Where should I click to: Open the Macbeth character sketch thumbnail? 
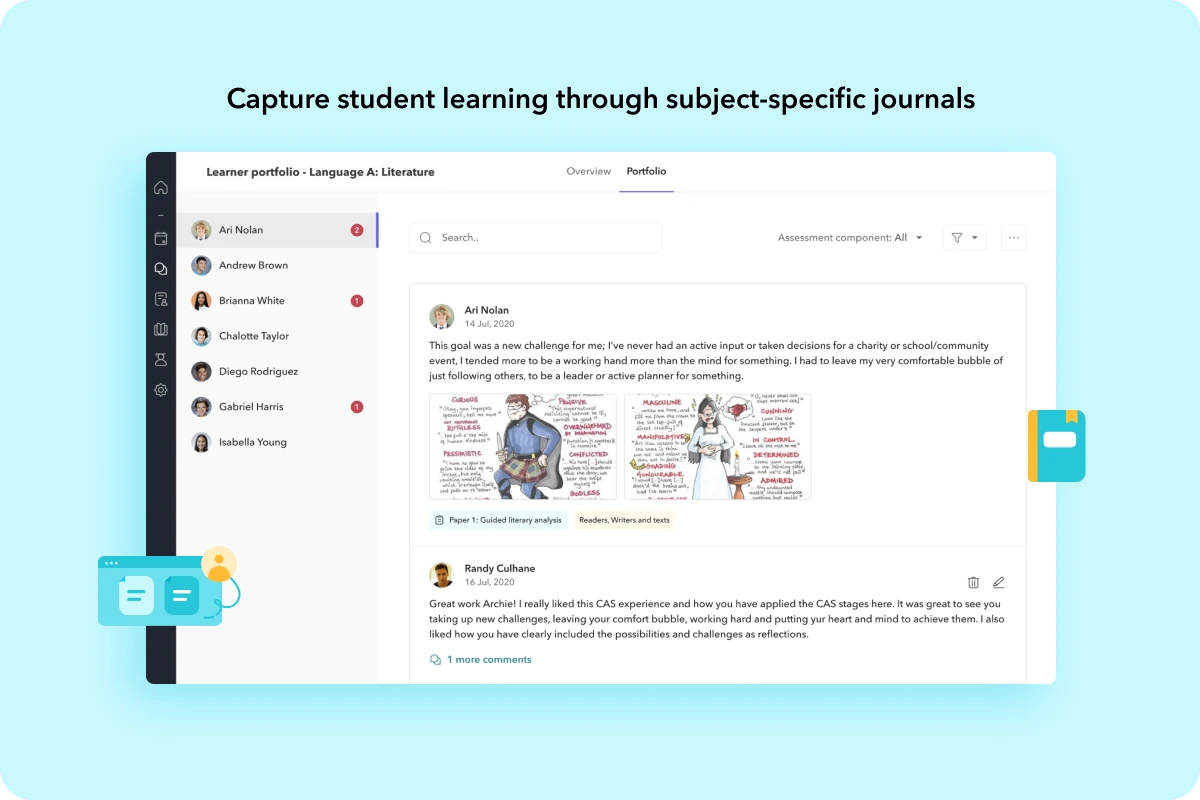click(523, 446)
